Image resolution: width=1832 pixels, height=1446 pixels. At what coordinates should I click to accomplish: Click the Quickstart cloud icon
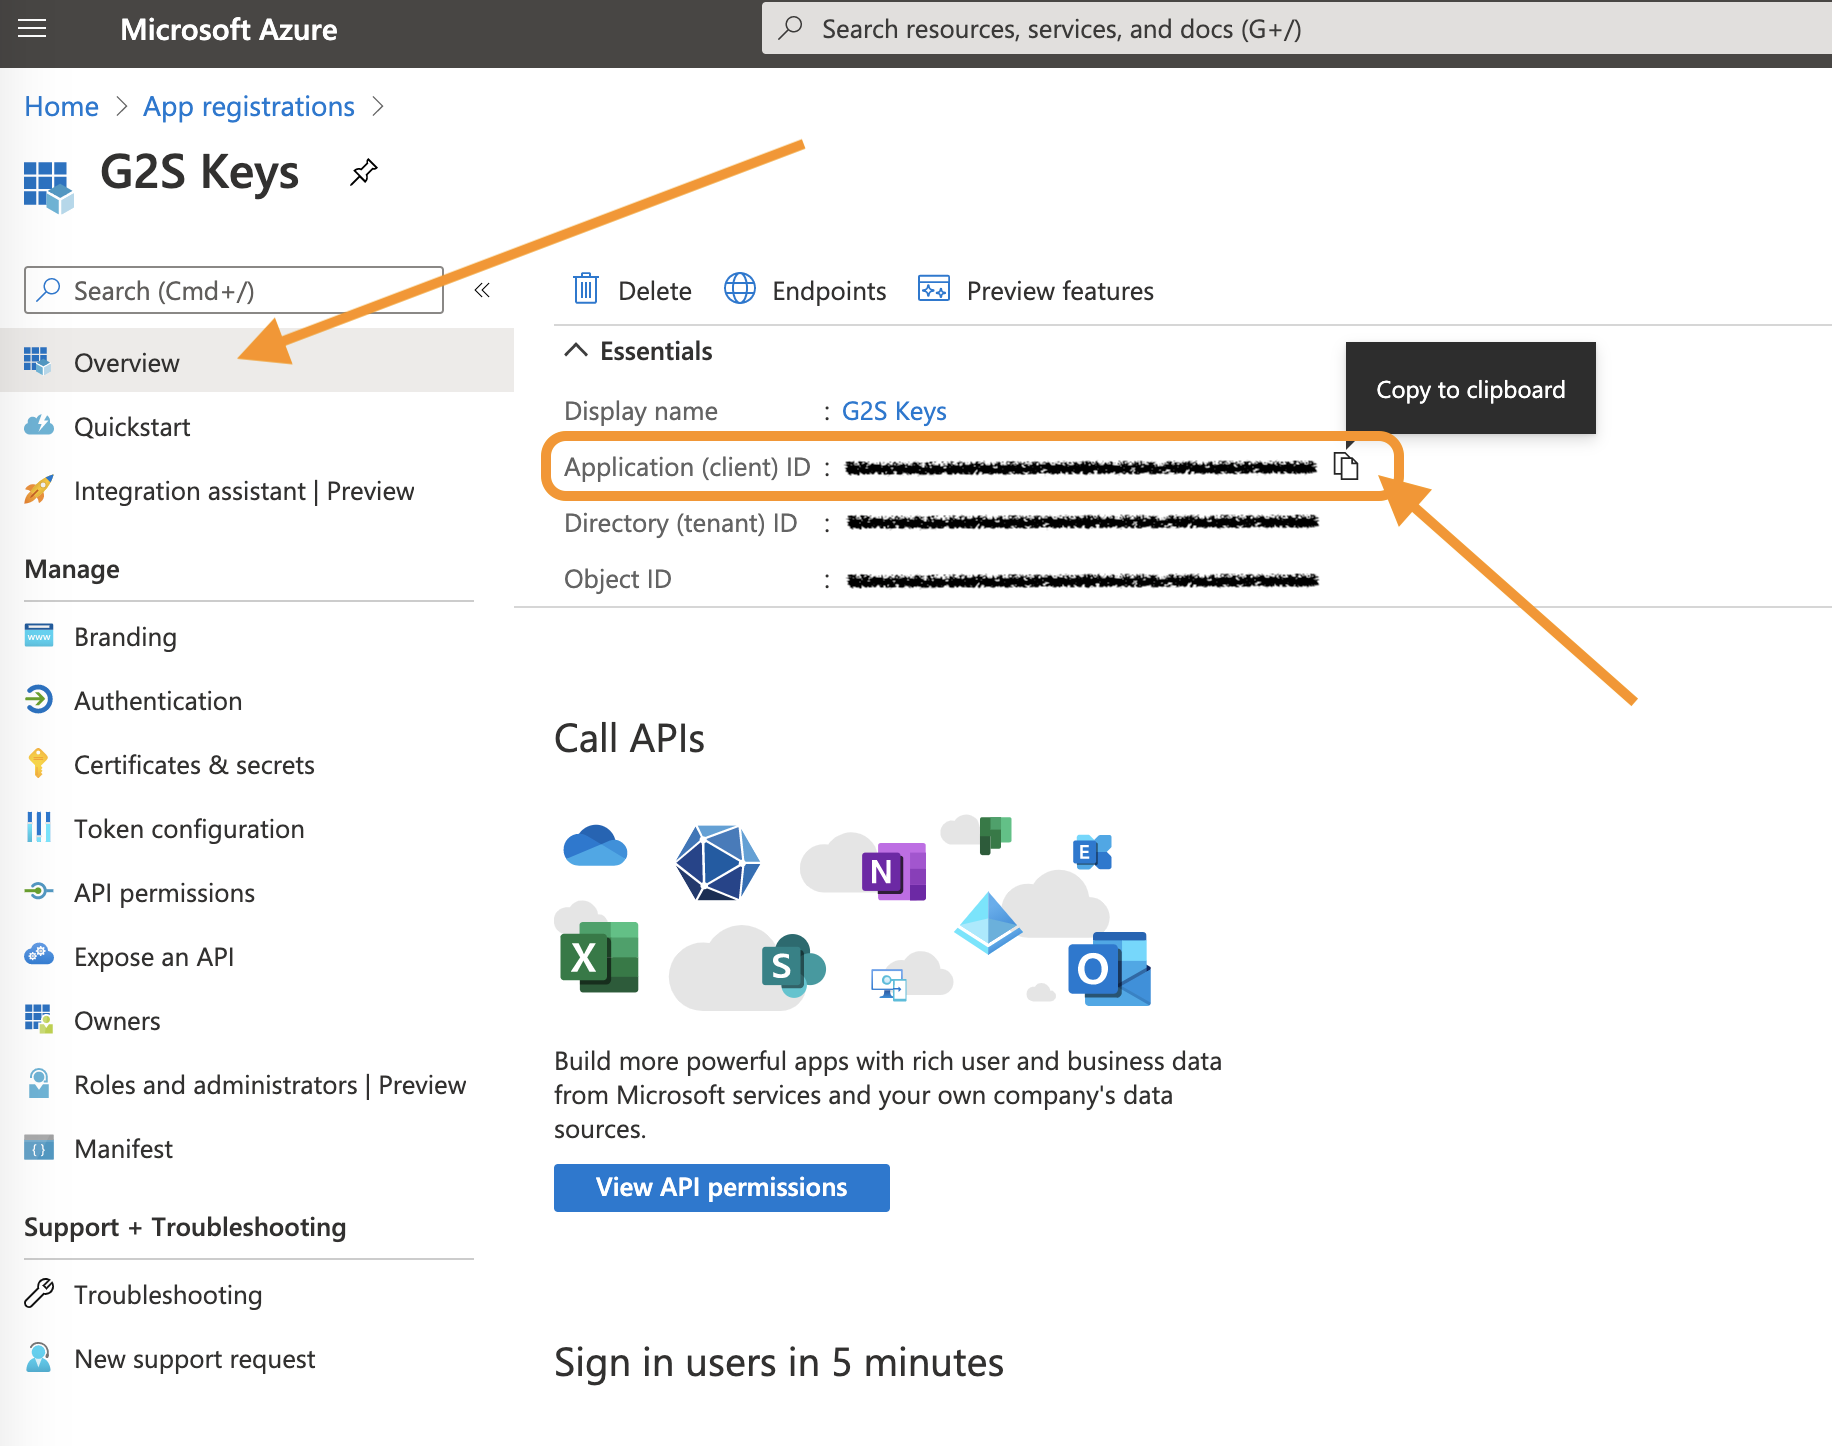(x=38, y=426)
